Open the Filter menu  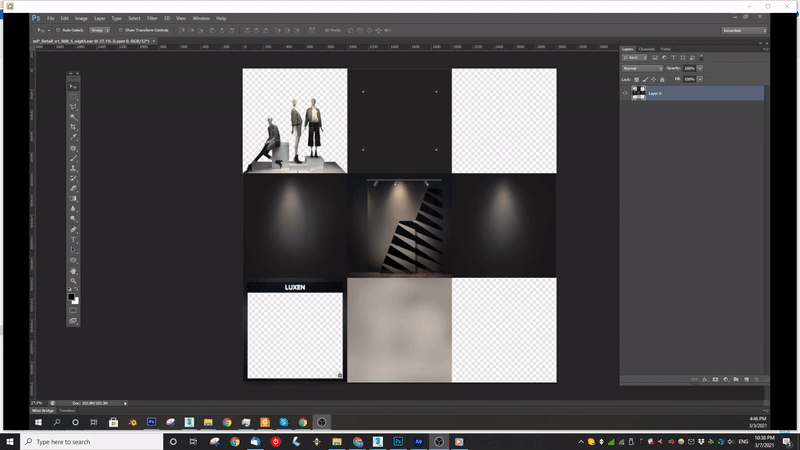pos(152,18)
